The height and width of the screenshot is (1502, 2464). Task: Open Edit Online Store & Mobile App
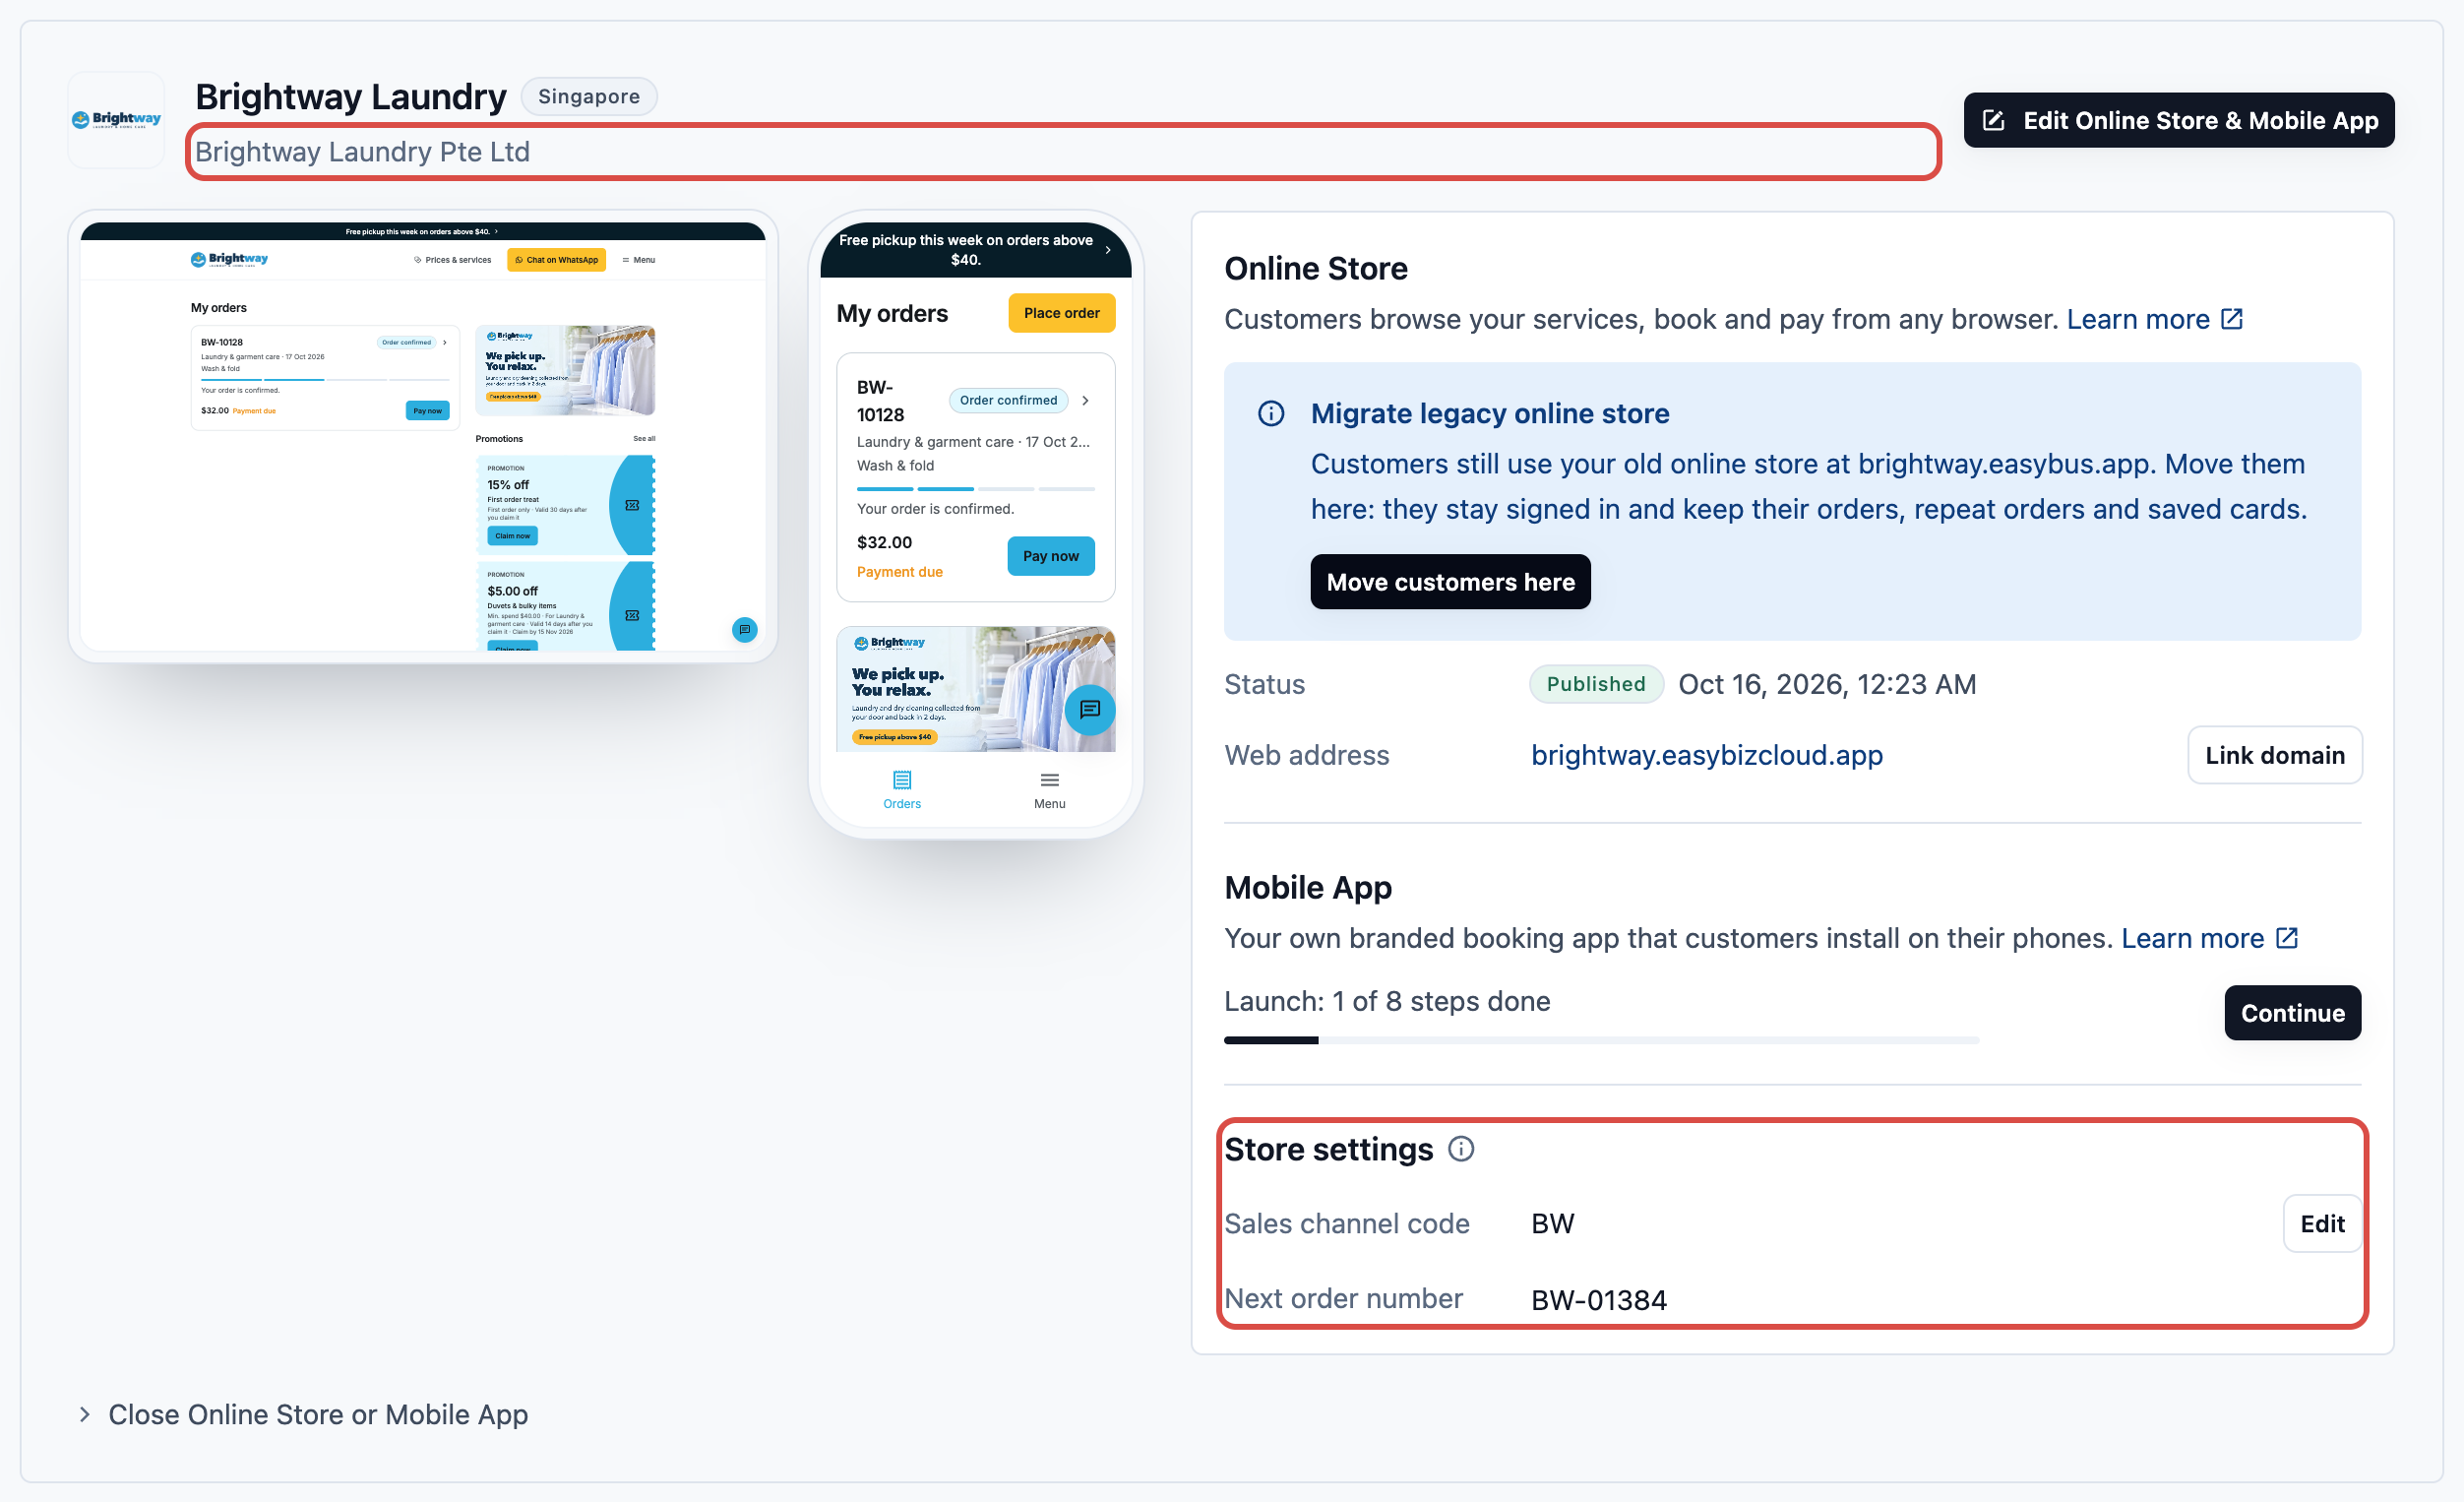click(2178, 120)
